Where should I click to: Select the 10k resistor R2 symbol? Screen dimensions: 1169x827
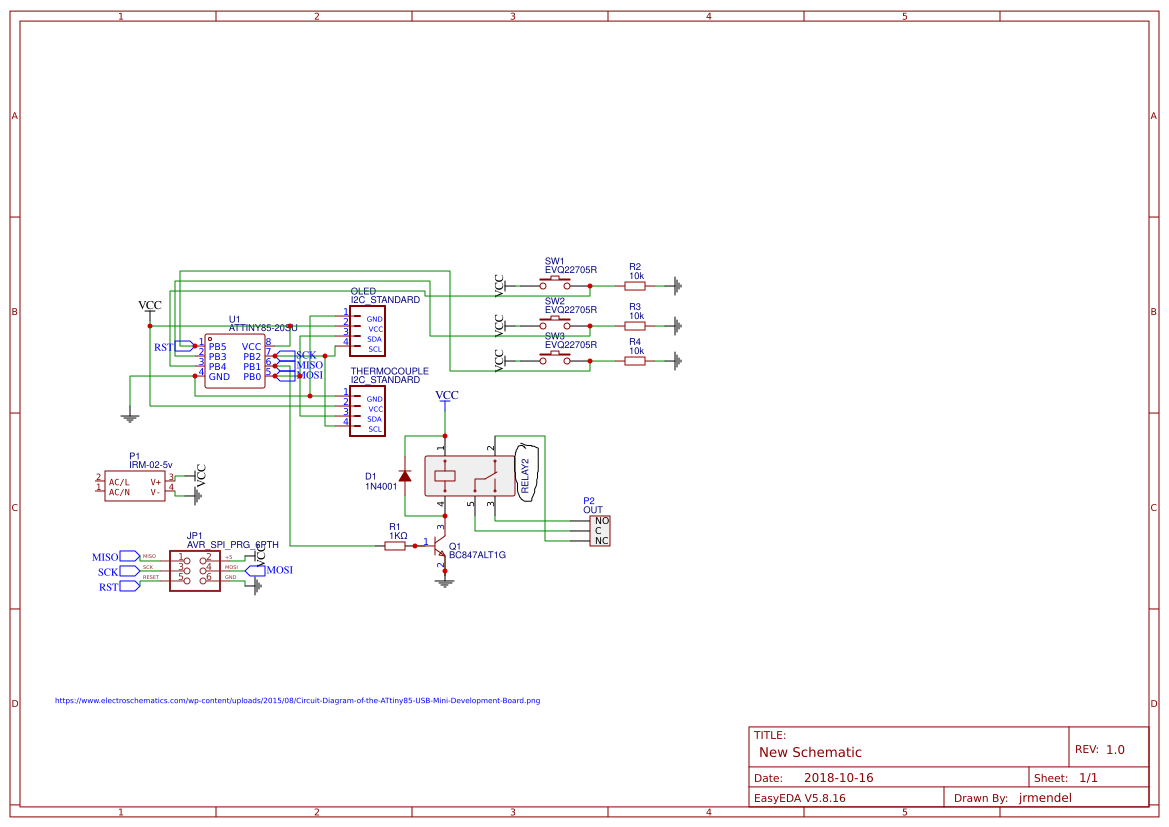point(635,284)
